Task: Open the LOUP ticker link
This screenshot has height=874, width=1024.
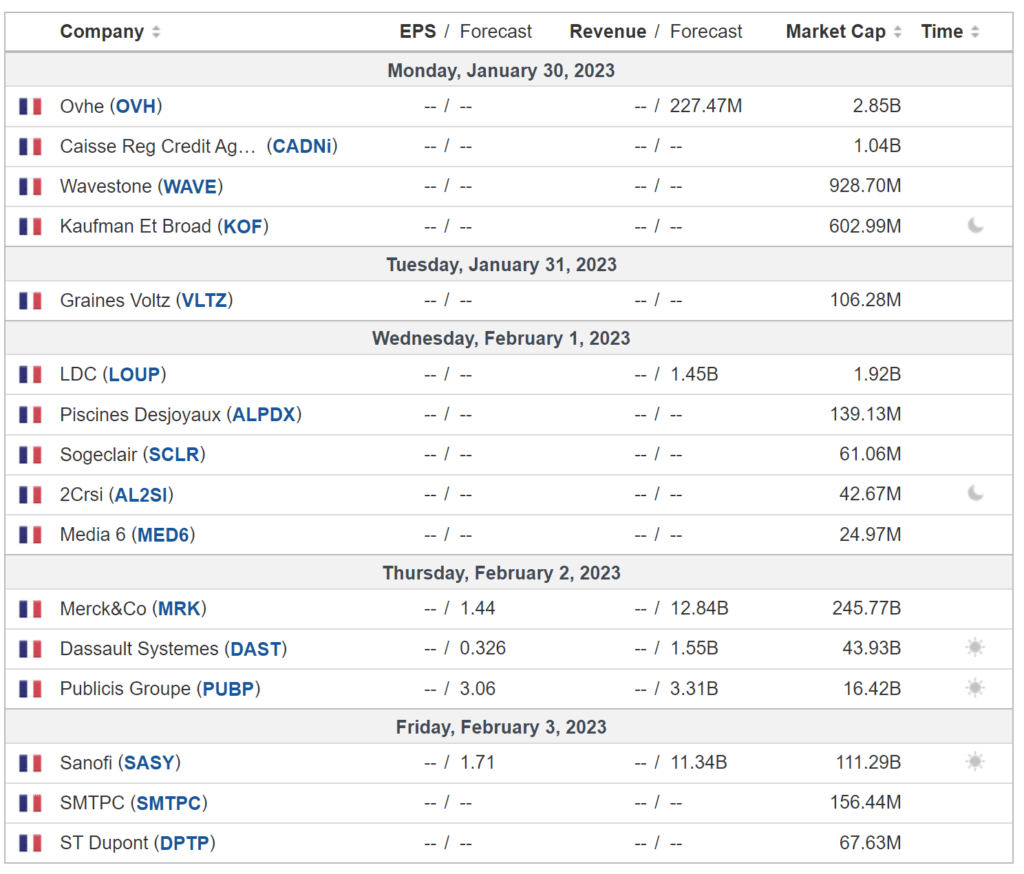Action: coord(135,374)
